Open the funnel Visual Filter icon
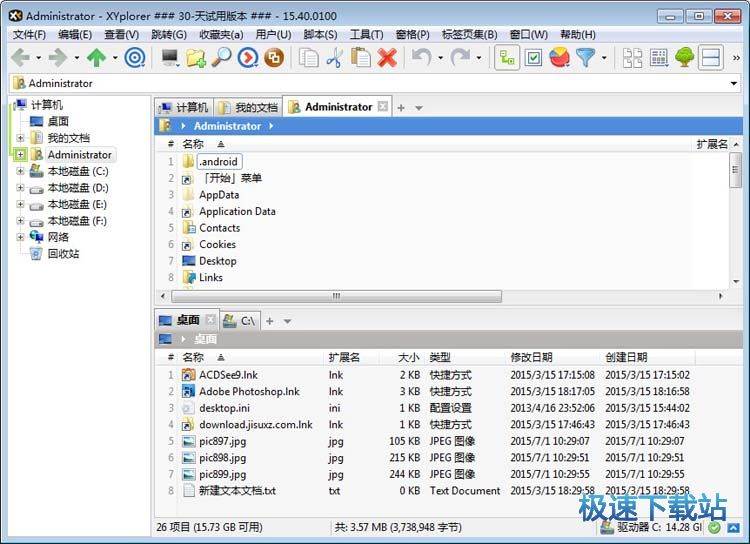The height and width of the screenshot is (544, 750). (x=585, y=58)
